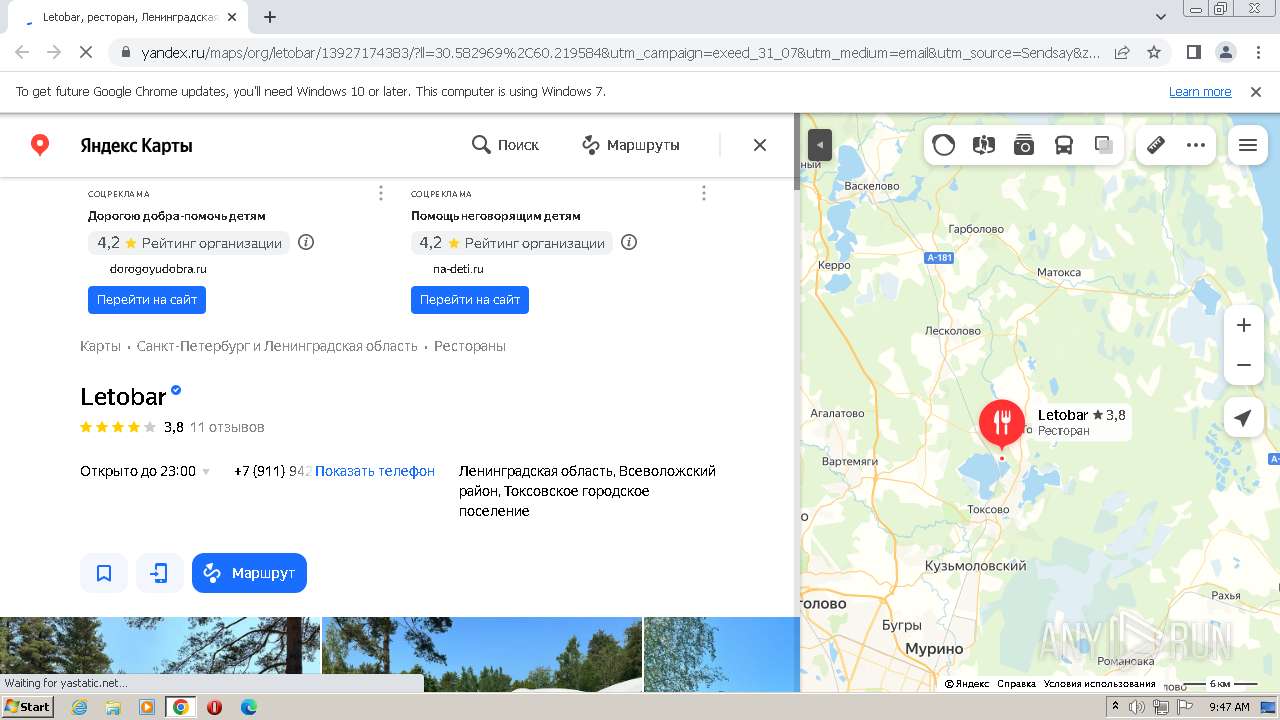Launch Microsoft Edge from the taskbar
Screen dimensions: 1280x720
pos(248,707)
